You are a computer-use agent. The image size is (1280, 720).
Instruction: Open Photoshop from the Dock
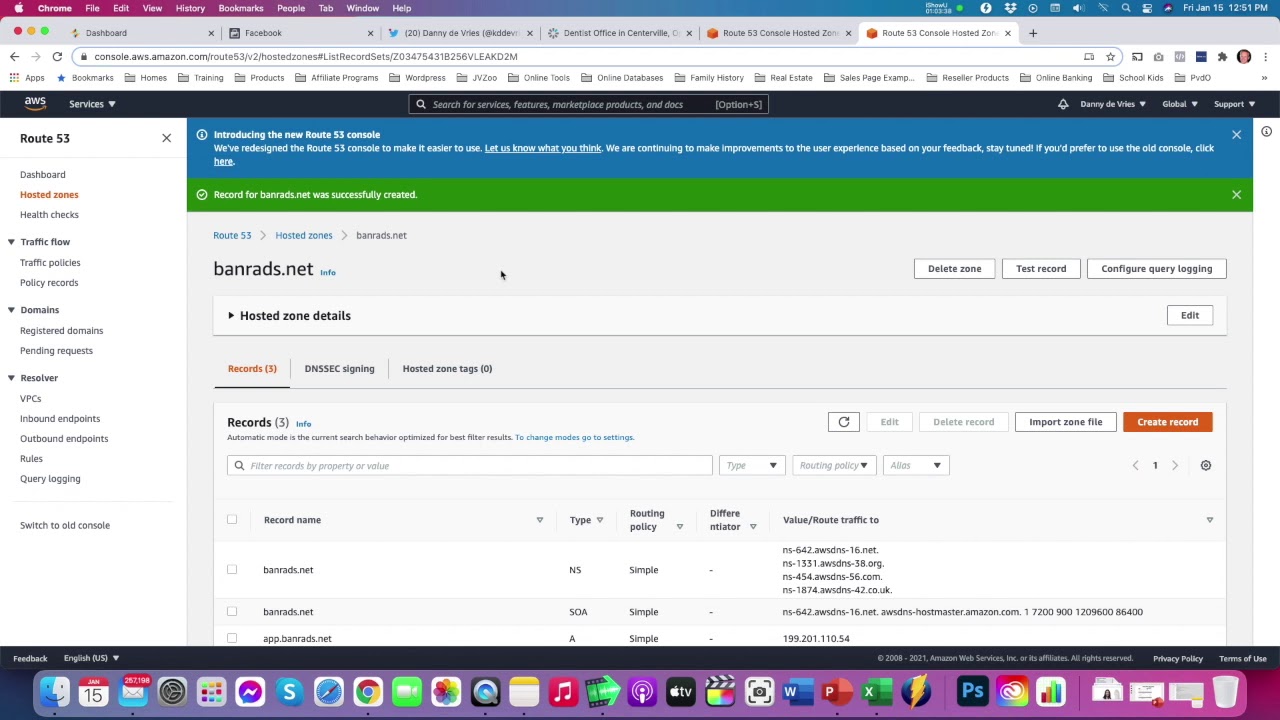pos(972,691)
